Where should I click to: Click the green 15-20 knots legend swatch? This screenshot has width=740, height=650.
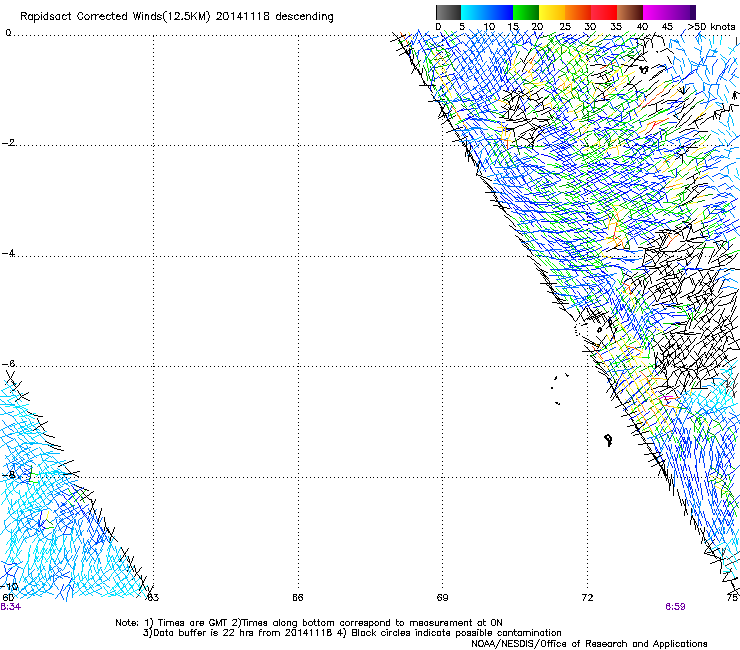tap(526, 12)
